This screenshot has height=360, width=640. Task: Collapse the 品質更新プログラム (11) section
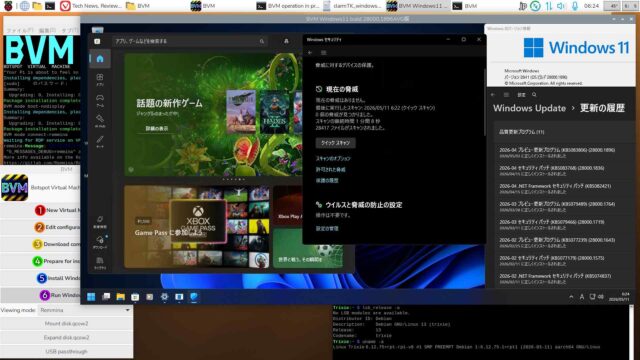tap(565, 132)
